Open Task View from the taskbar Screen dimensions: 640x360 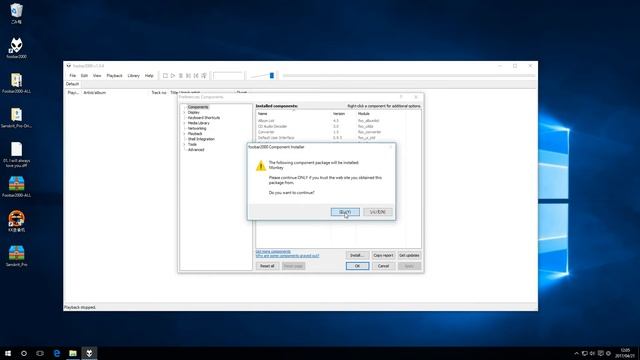coord(40,353)
